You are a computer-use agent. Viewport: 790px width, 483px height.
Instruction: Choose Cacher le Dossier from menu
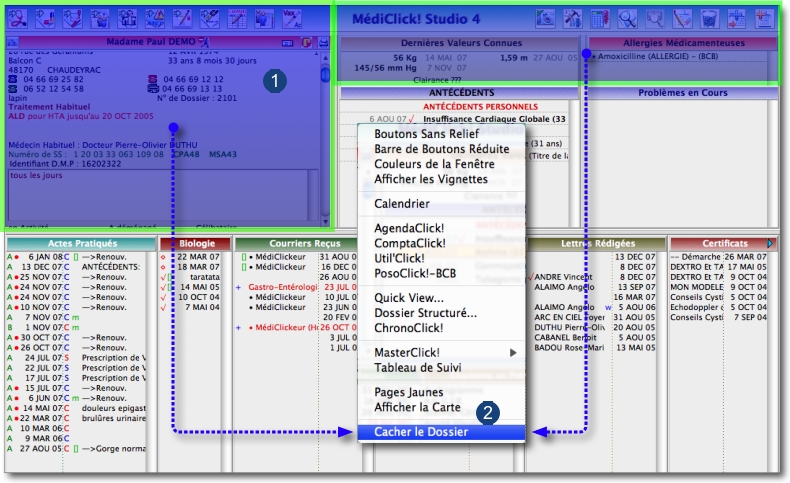(x=441, y=432)
